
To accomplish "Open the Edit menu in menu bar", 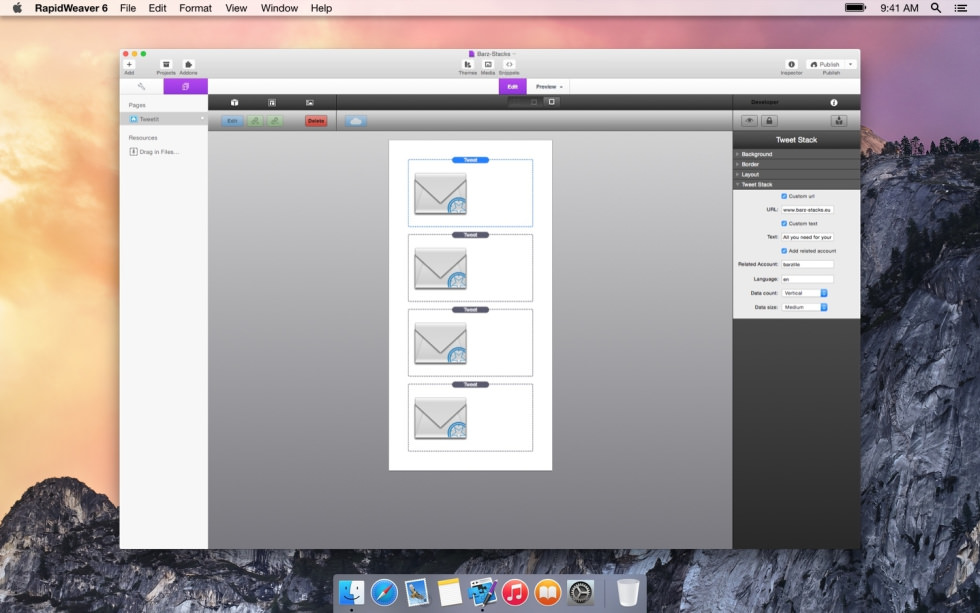I will click(158, 8).
